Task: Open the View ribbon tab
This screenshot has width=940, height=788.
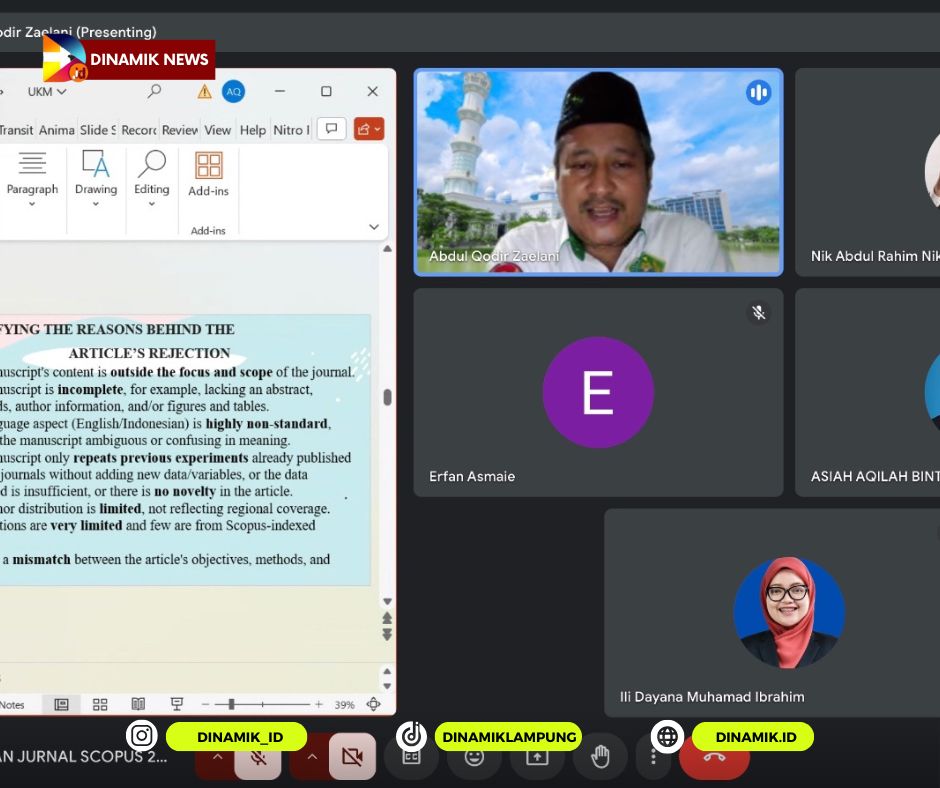Action: [x=218, y=130]
